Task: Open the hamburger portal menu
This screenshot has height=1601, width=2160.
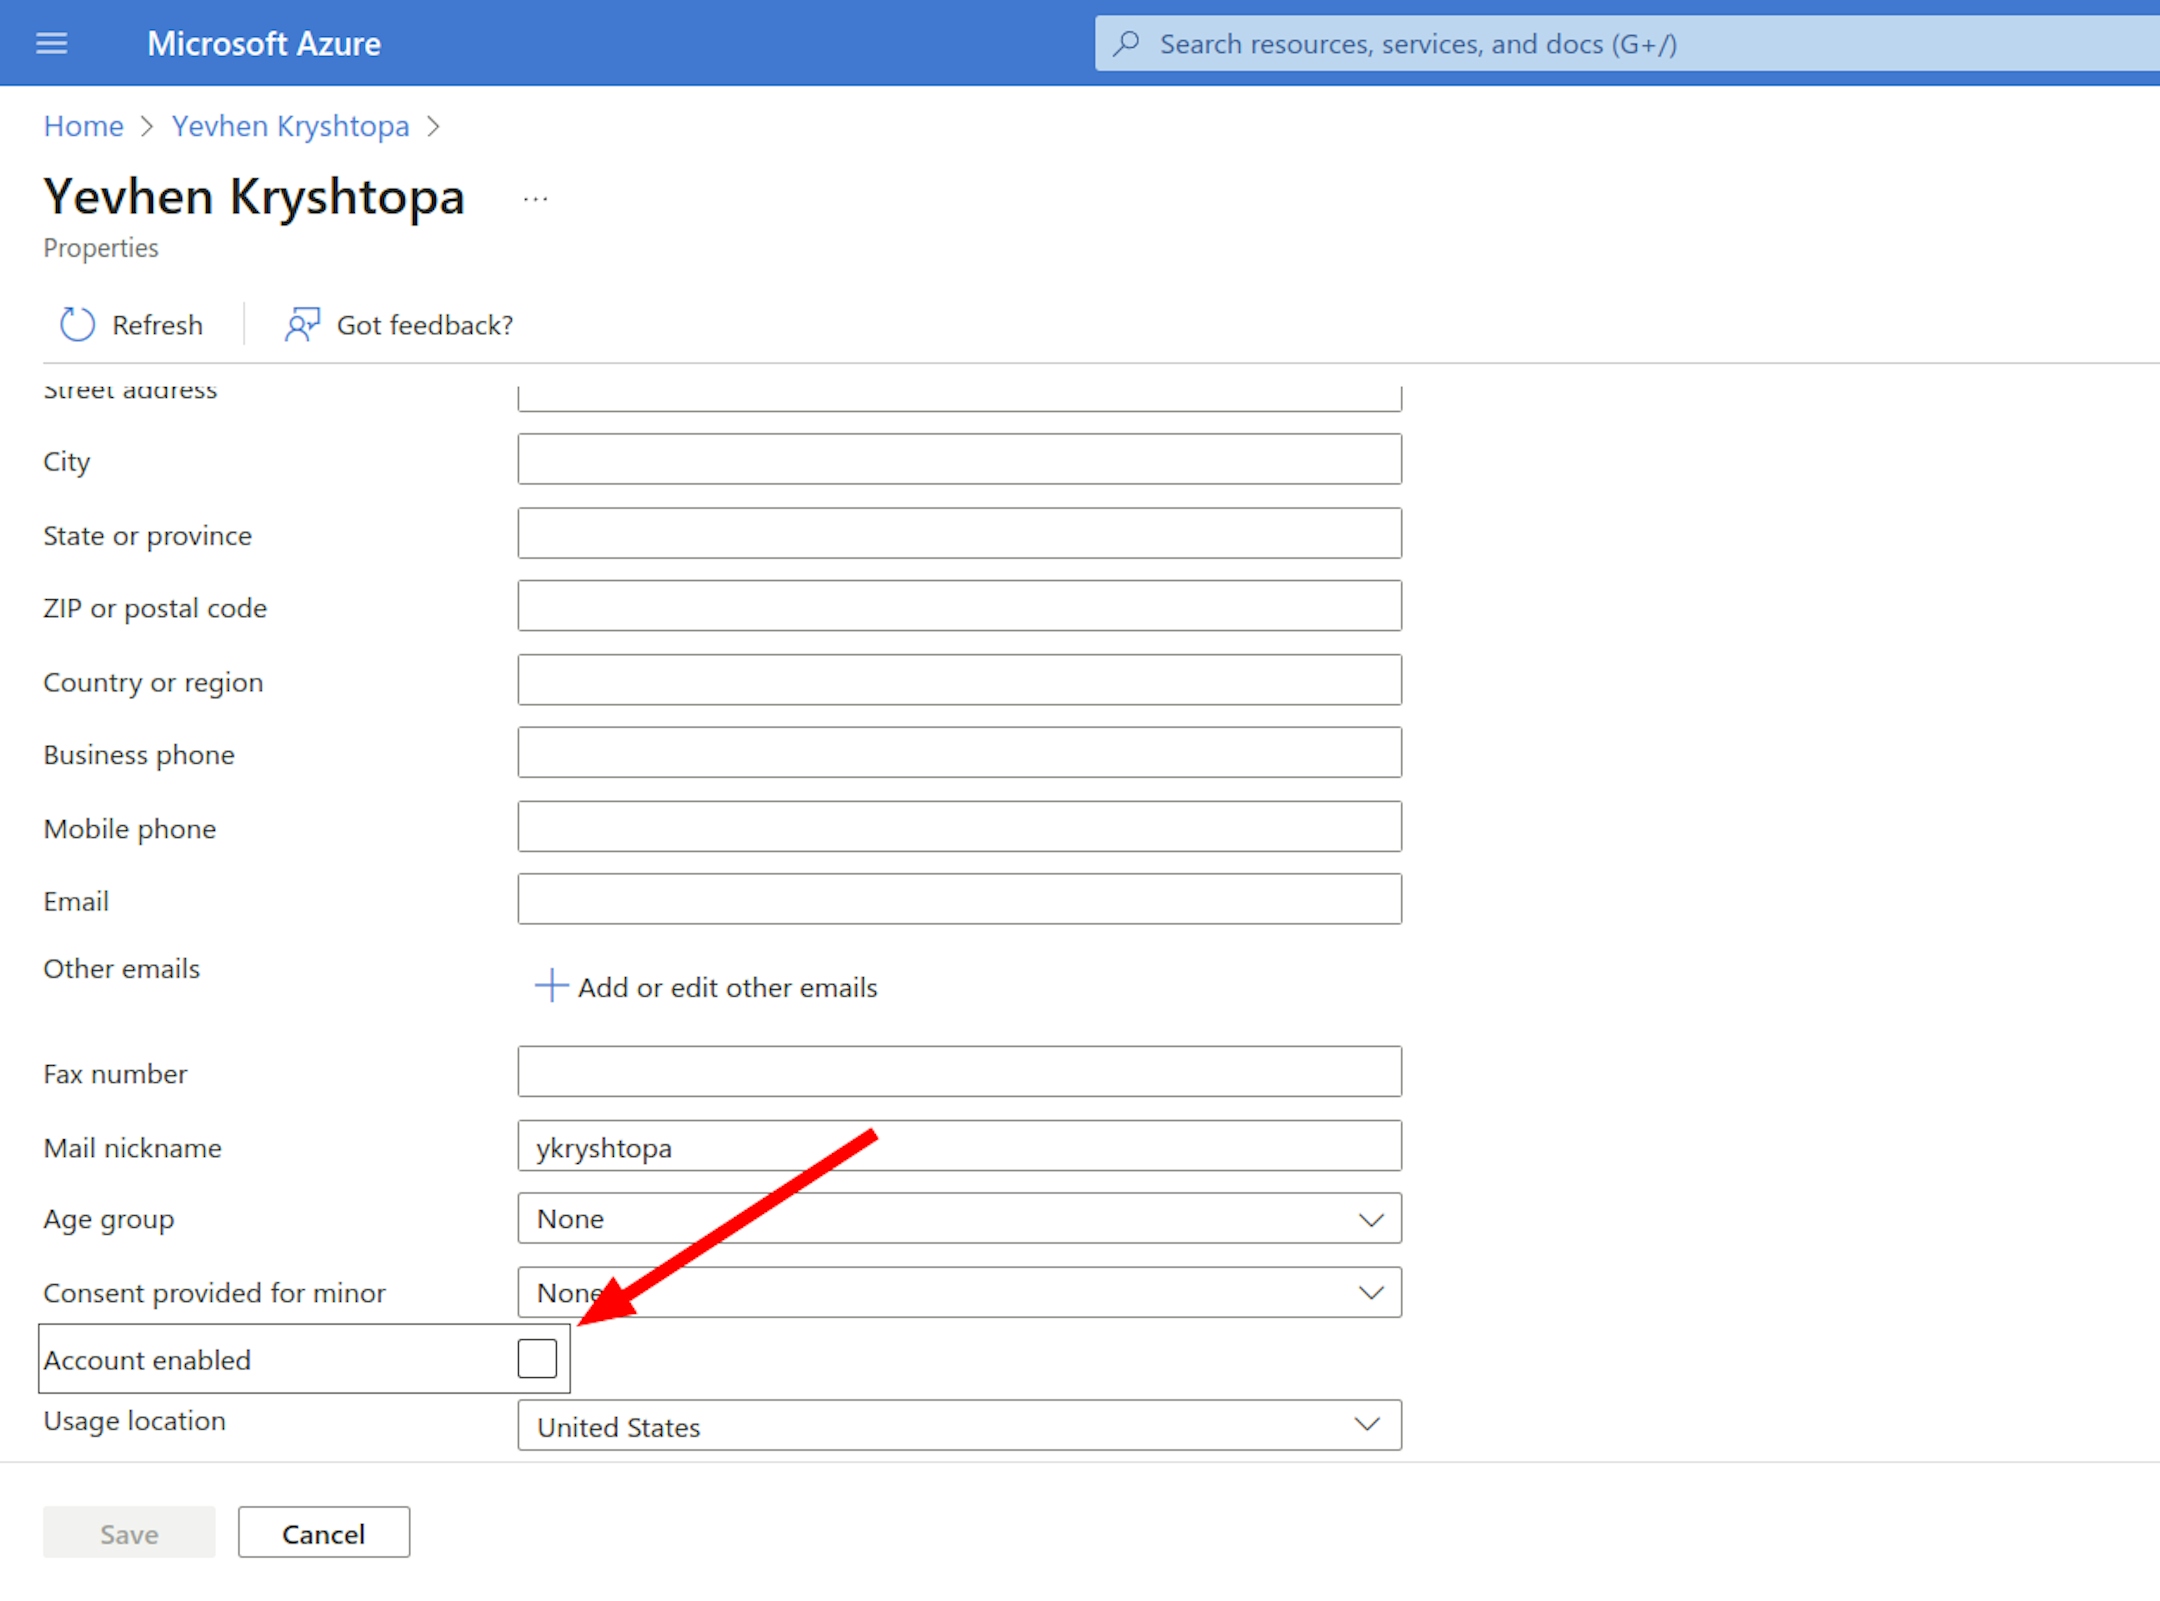Action: tap(51, 43)
